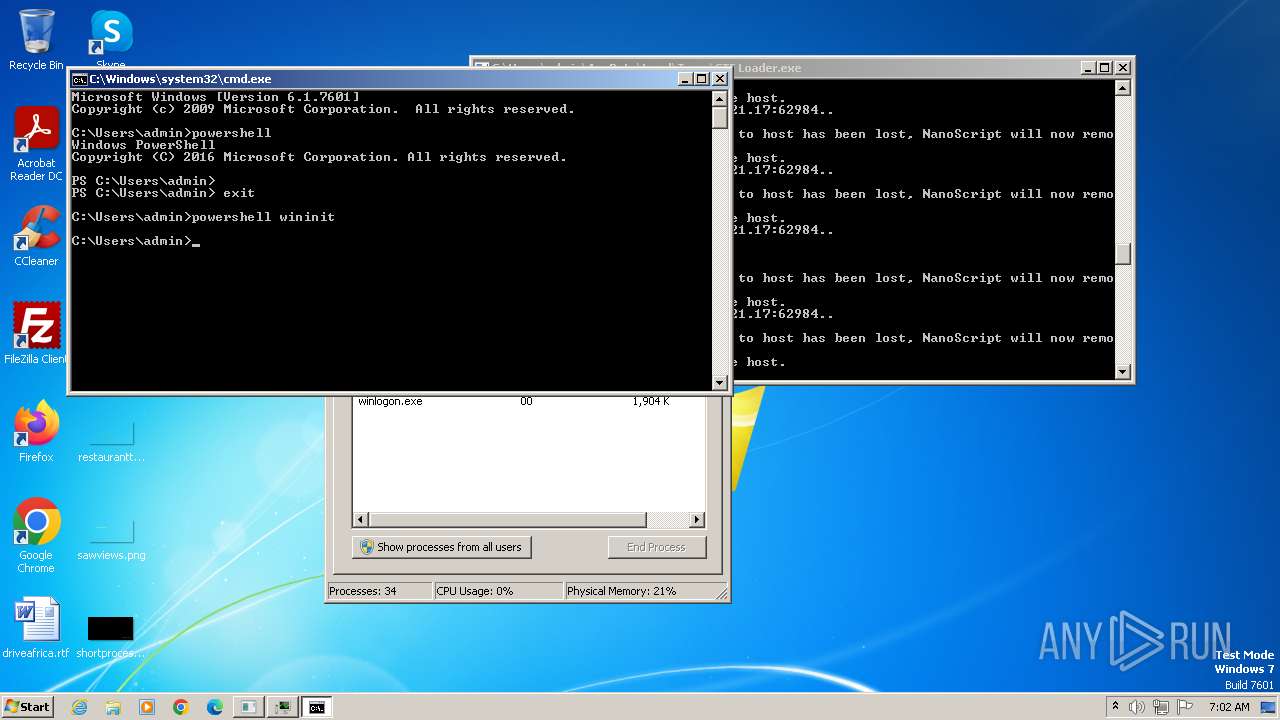Switch to Task Manager taskbar button

click(283, 707)
